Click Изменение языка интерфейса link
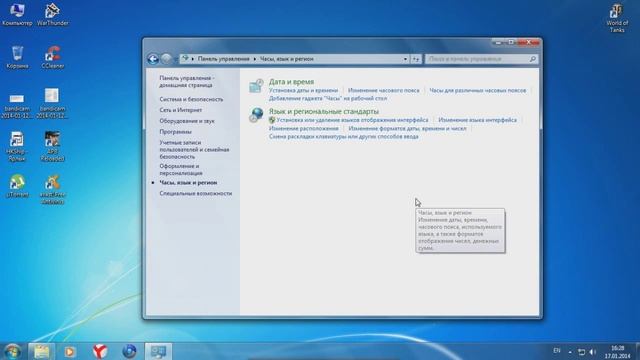The height and width of the screenshot is (360, 640). pos(477,120)
